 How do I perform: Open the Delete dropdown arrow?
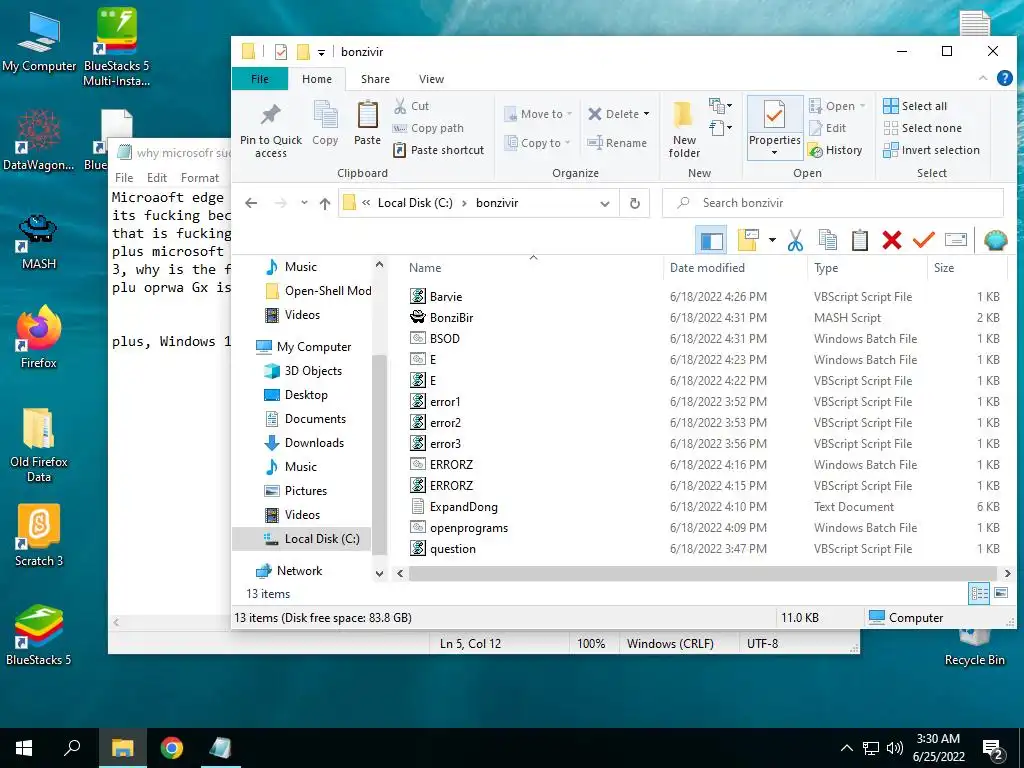point(647,114)
